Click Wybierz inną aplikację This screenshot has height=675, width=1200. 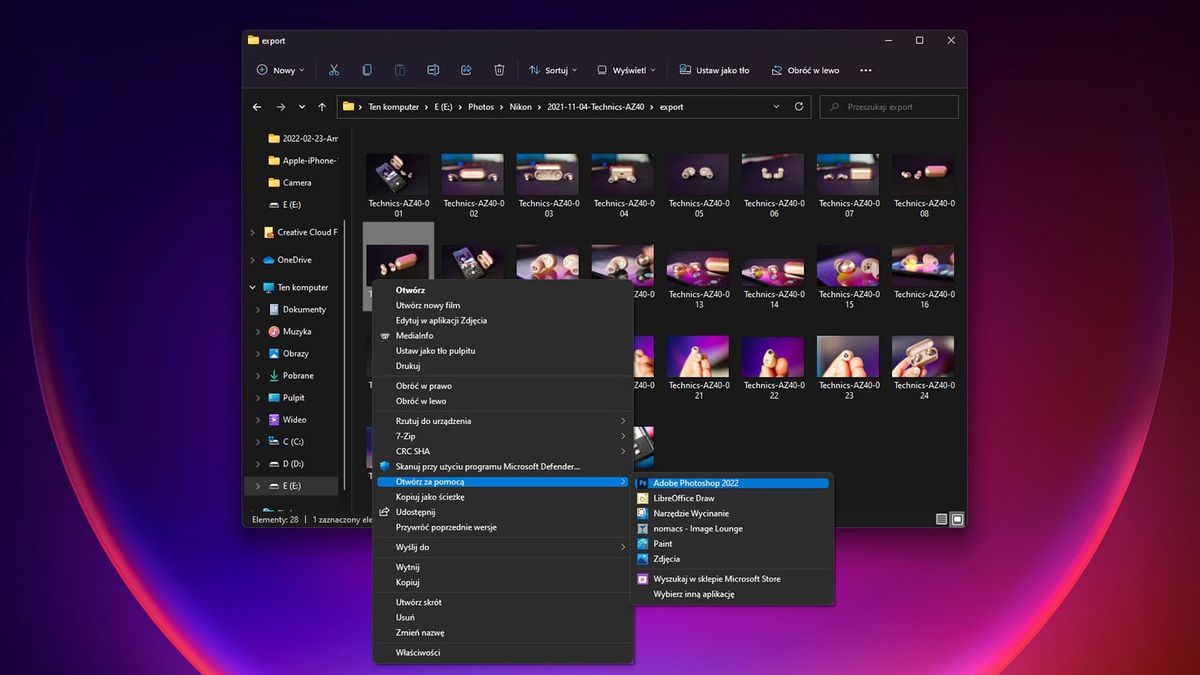(x=733, y=594)
